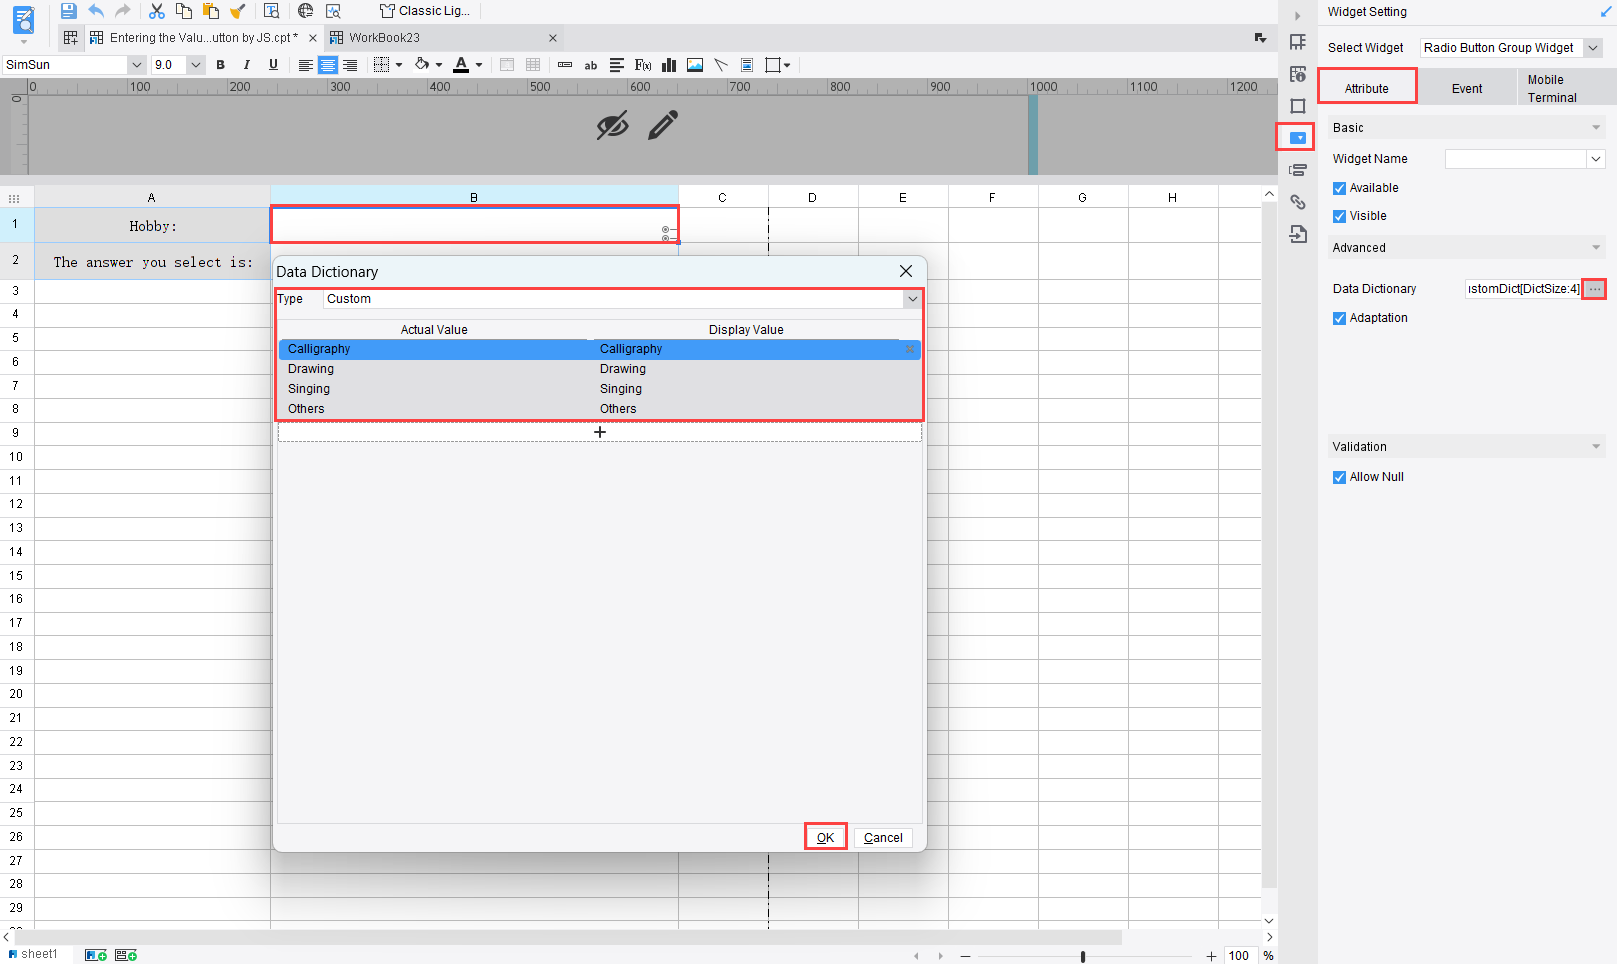Open the Widget Setting sidebar icon
1617x964 pixels.
(x=1298, y=138)
